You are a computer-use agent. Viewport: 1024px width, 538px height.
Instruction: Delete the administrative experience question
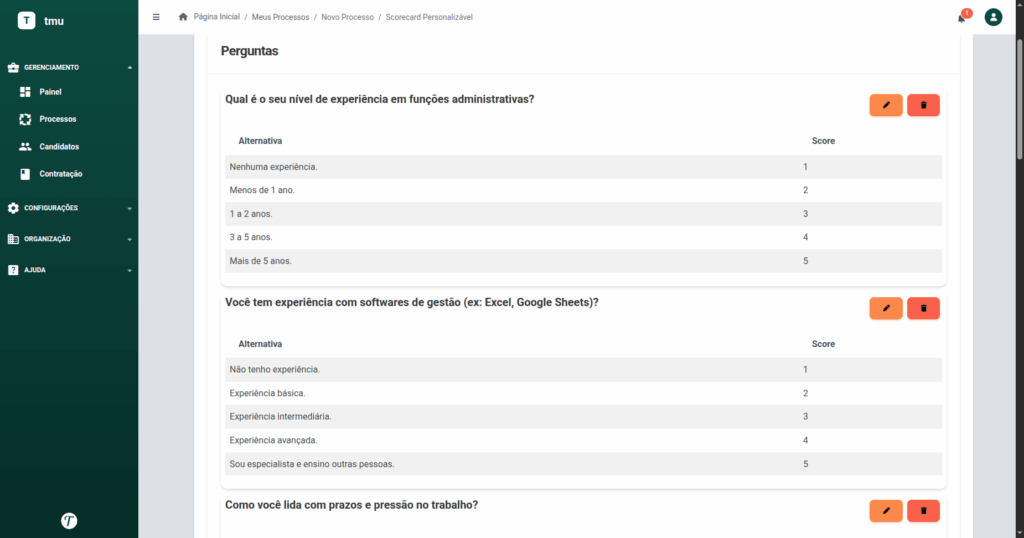pos(923,105)
